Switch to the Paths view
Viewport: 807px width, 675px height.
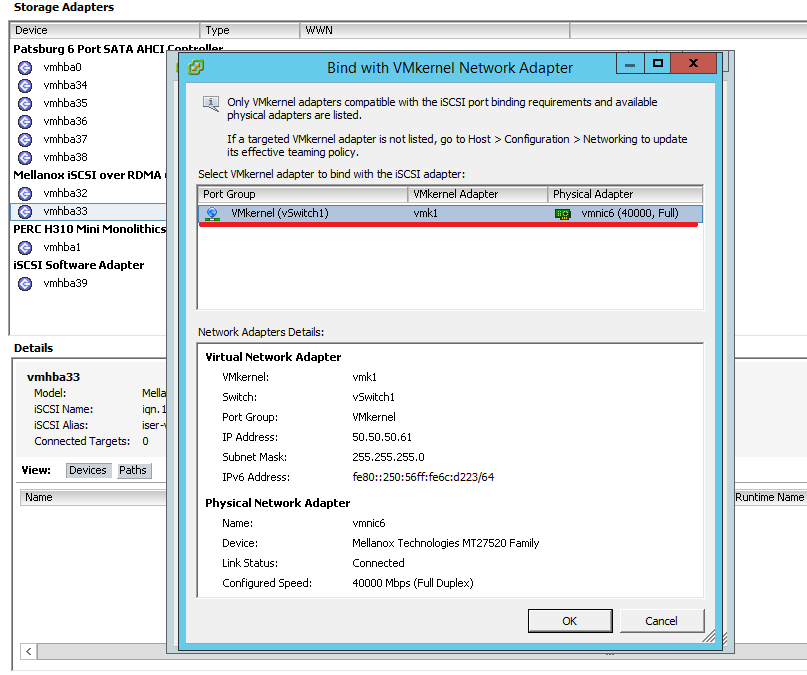coord(133,471)
